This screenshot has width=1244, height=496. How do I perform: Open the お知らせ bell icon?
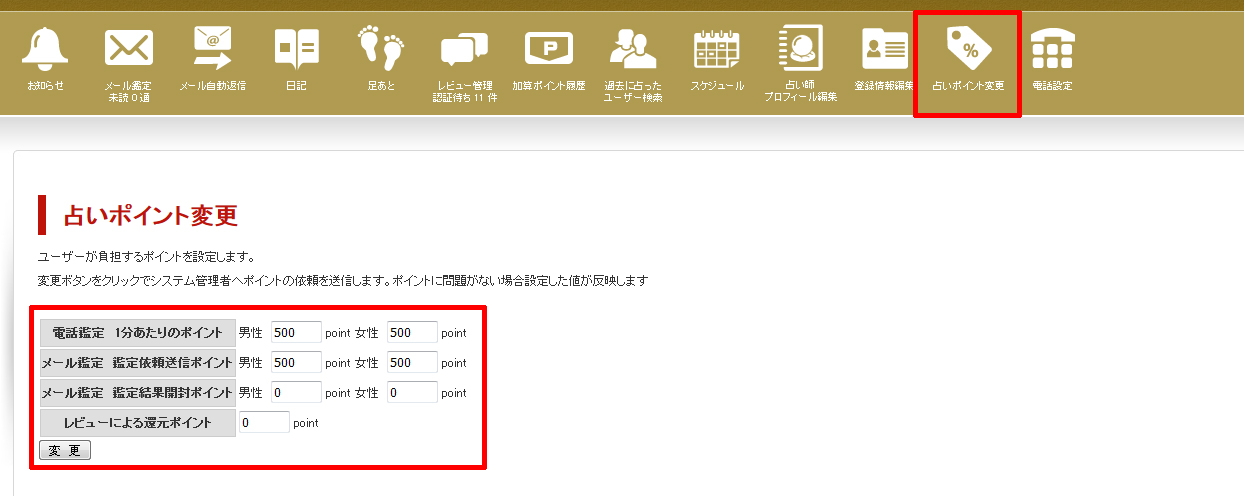(x=46, y=48)
